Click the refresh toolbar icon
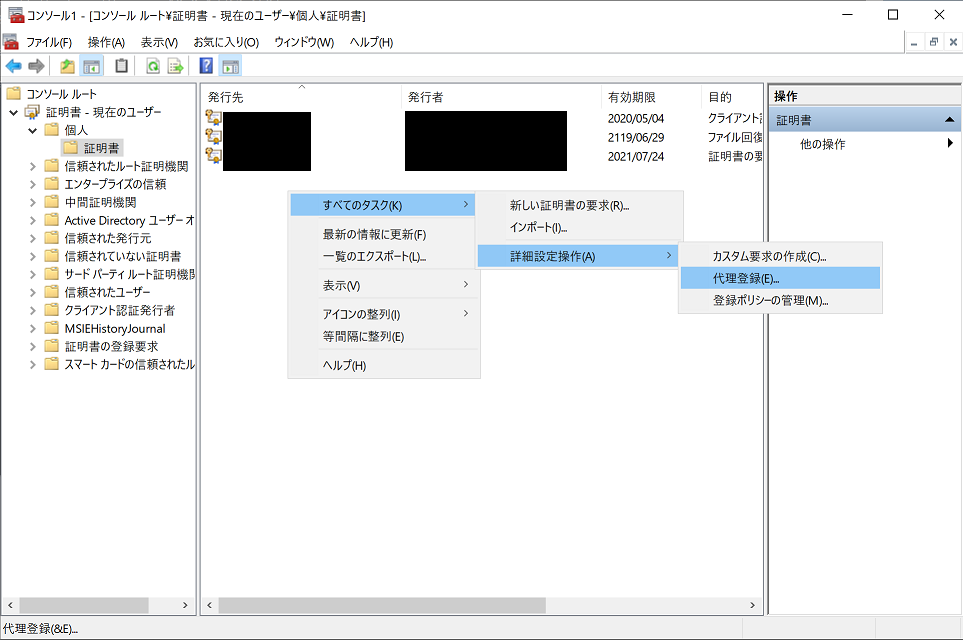The width and height of the screenshot is (963, 641). coord(152,66)
